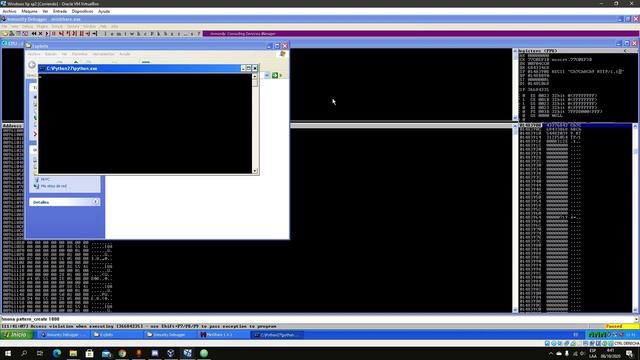Expand the Detalles panel in Exploits window

[x=95, y=202]
